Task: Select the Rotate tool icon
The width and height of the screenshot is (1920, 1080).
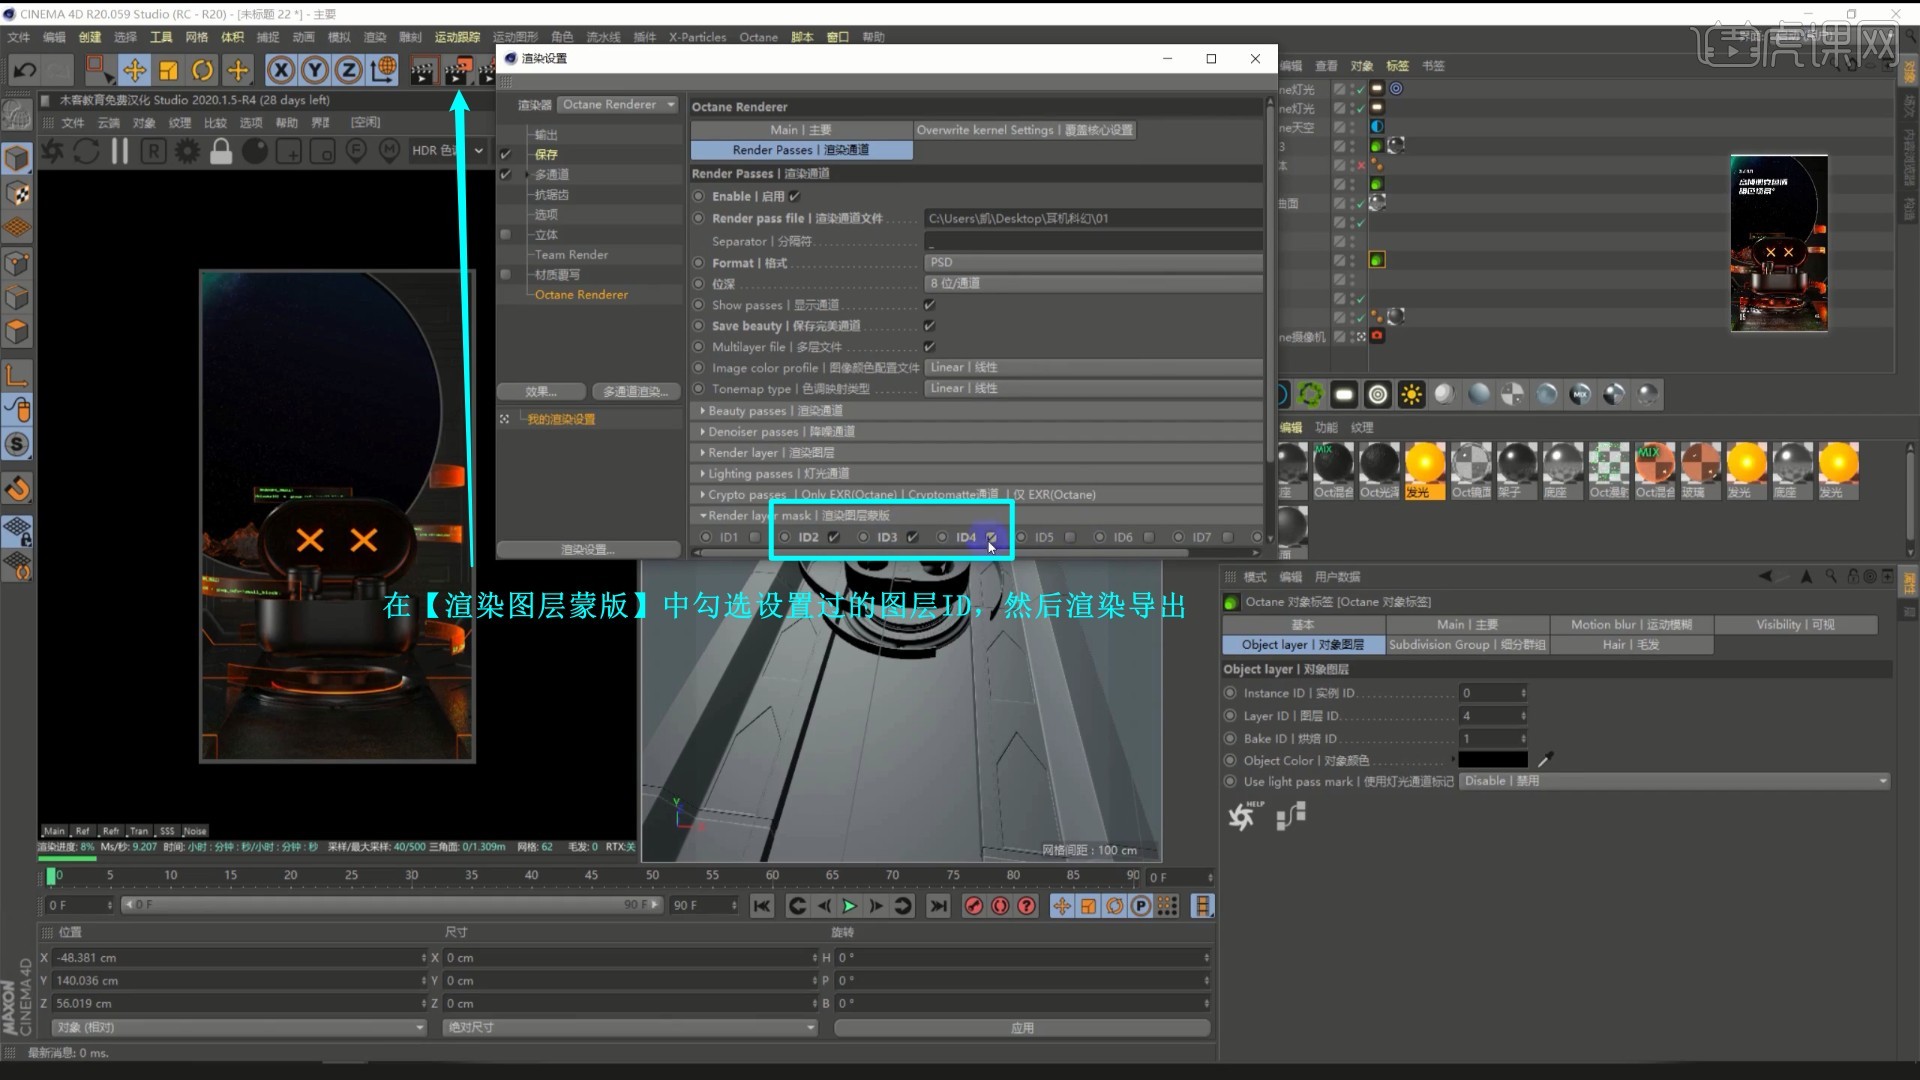Action: tap(203, 70)
